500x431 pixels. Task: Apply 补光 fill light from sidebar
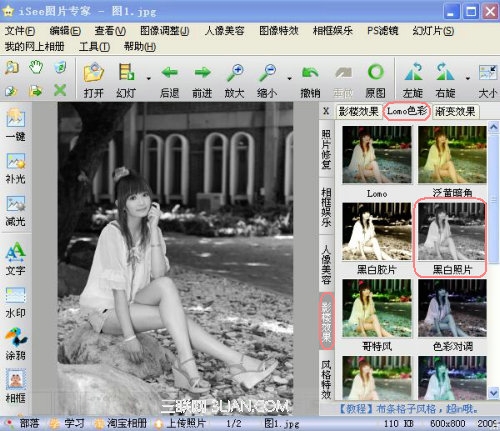(x=15, y=168)
